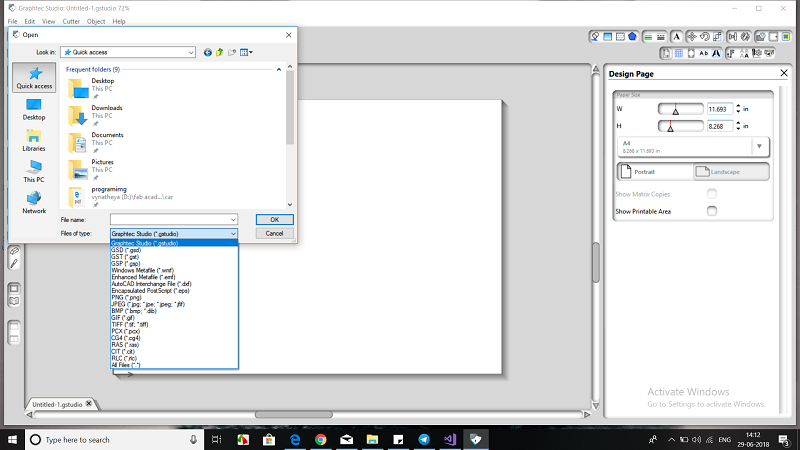
Task: Open the Edit menu
Action: coord(30,21)
